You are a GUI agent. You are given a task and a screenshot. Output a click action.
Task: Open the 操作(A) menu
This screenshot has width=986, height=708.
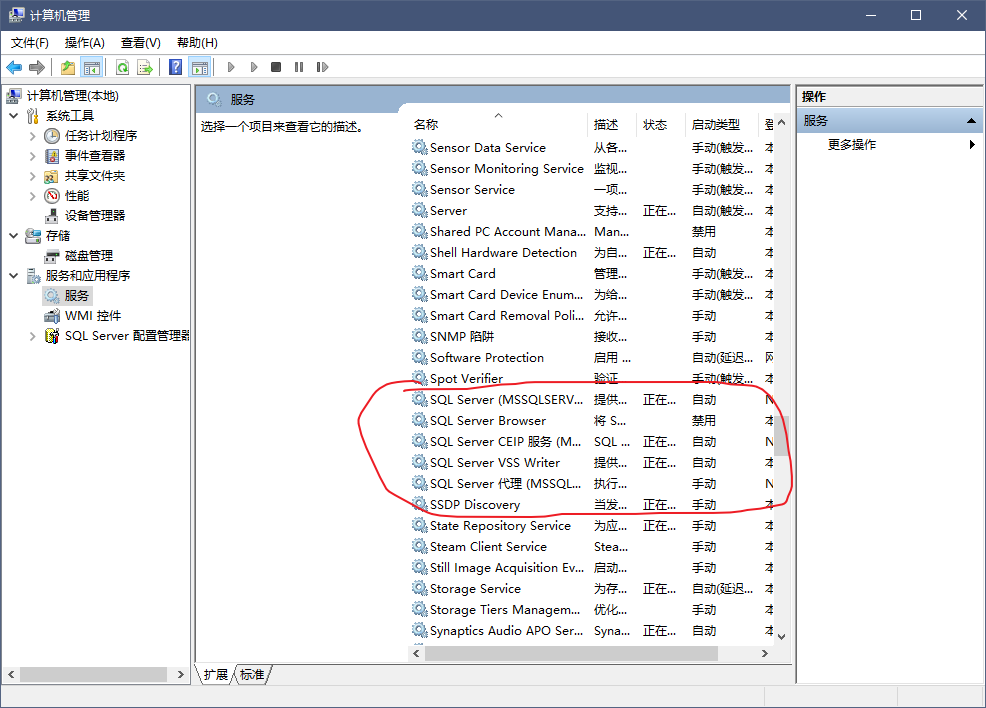point(85,43)
